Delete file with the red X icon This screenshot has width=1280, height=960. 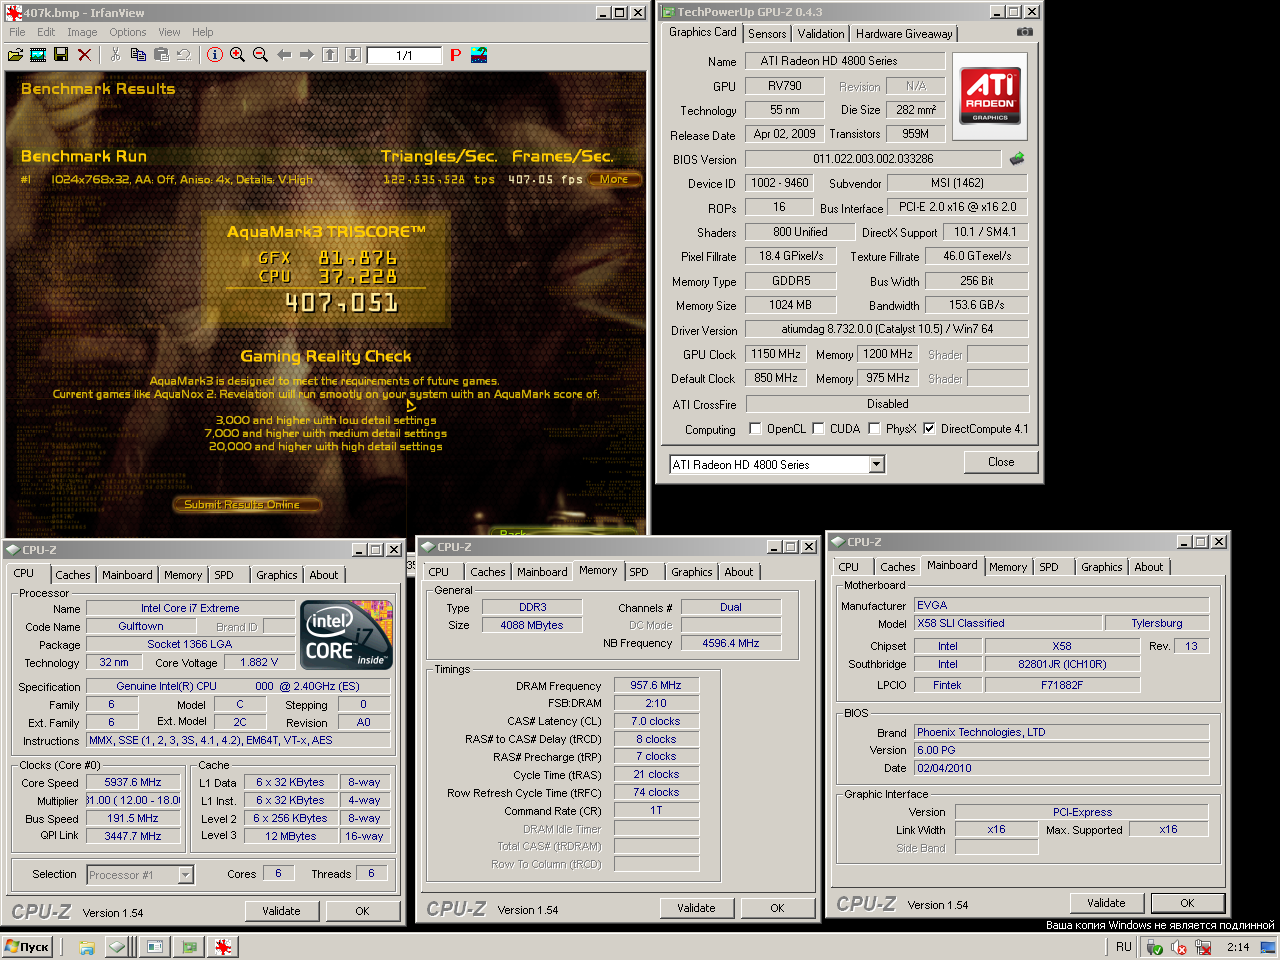85,55
